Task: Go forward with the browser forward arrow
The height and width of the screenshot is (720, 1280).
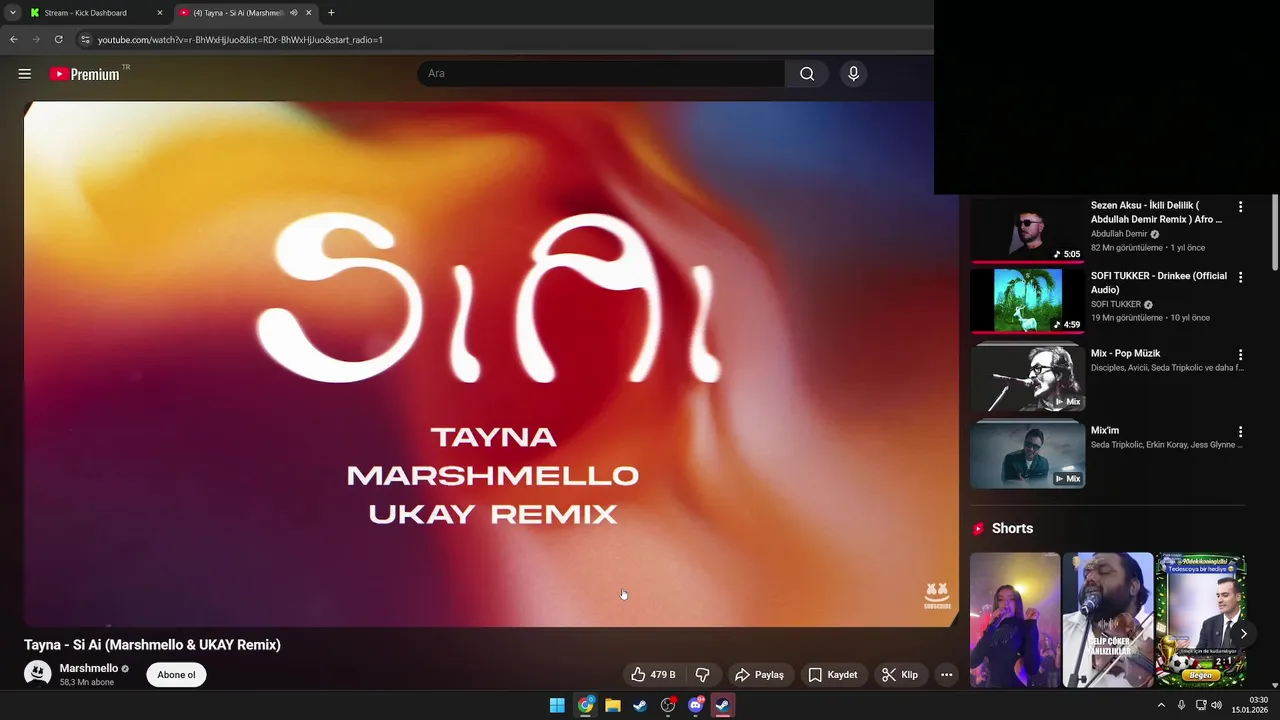Action: (36, 39)
